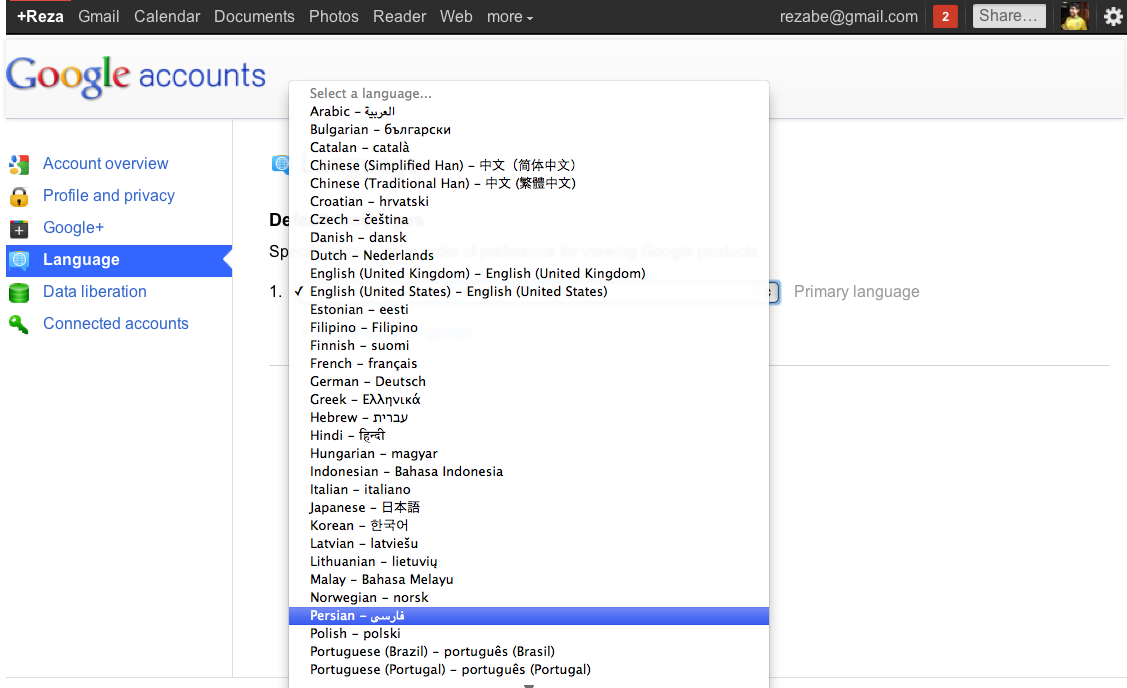1127x688 pixels.
Task: Open the more dropdown in top bar
Action: point(510,17)
